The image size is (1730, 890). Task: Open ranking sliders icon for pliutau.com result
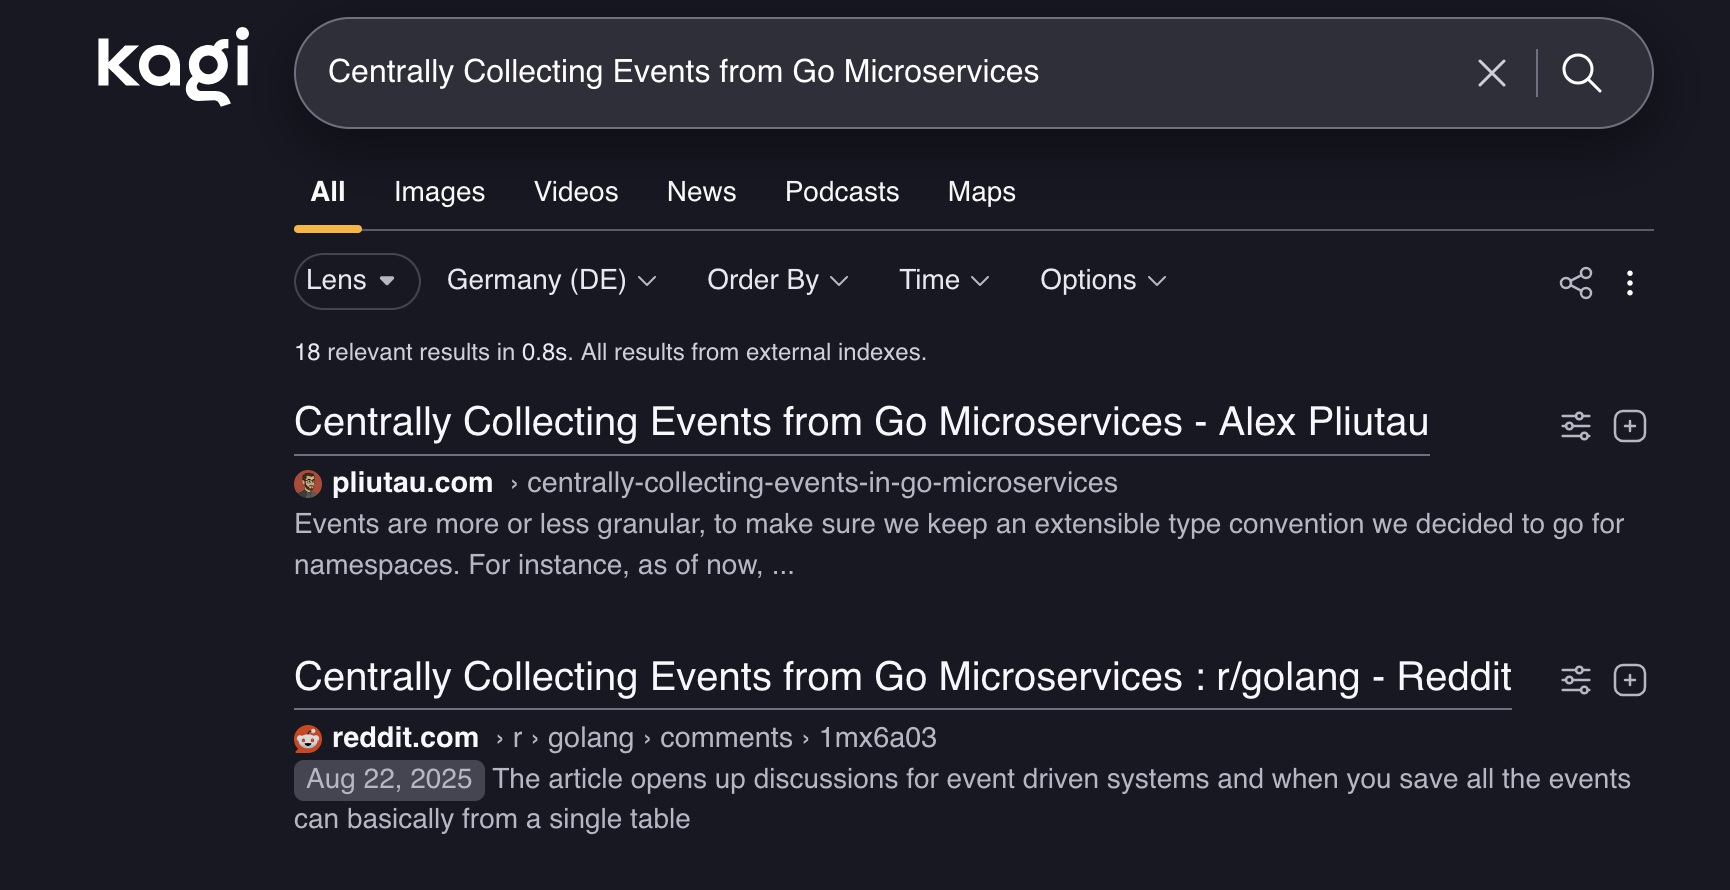[x=1576, y=426]
